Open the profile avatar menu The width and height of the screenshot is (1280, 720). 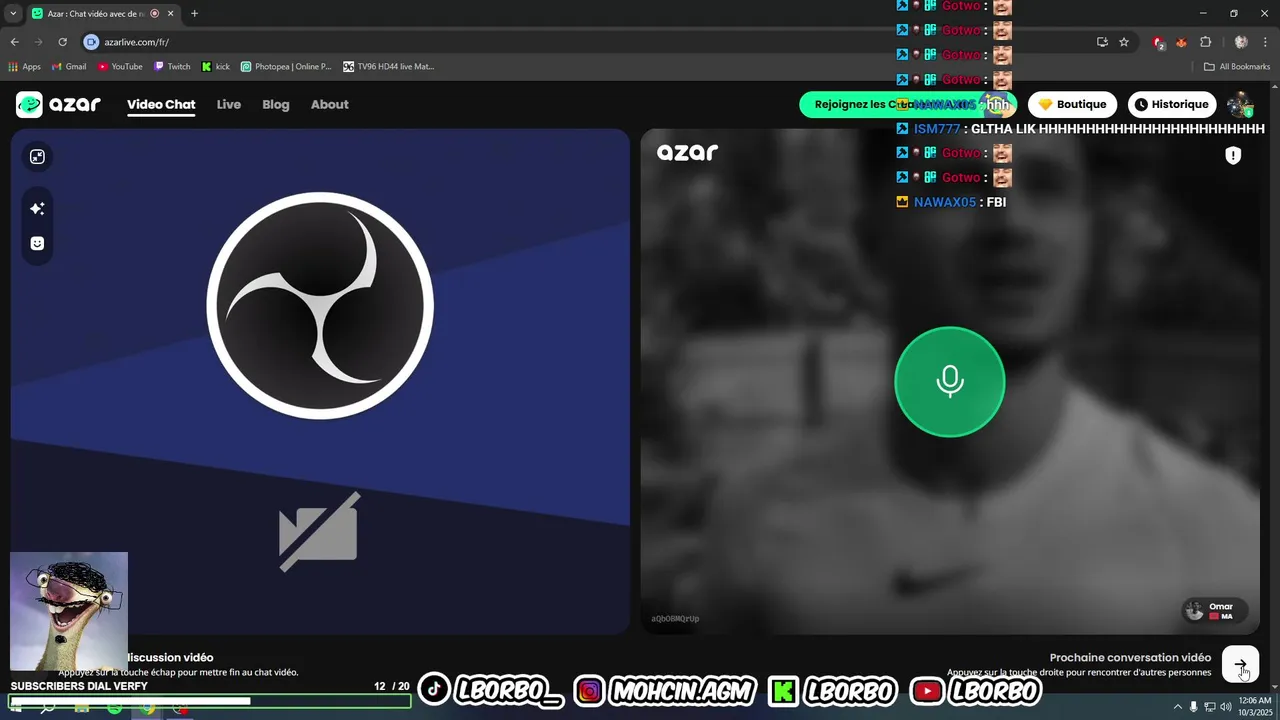pos(1240,104)
